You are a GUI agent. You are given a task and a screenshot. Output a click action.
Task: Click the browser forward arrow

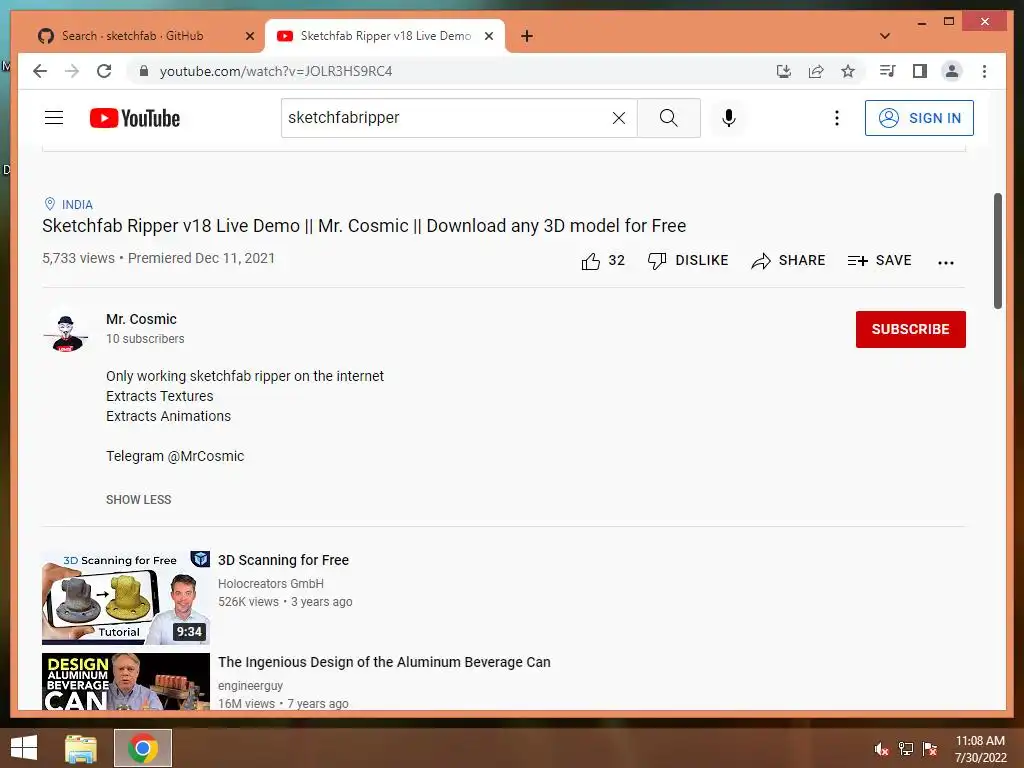pyautogui.click(x=72, y=71)
